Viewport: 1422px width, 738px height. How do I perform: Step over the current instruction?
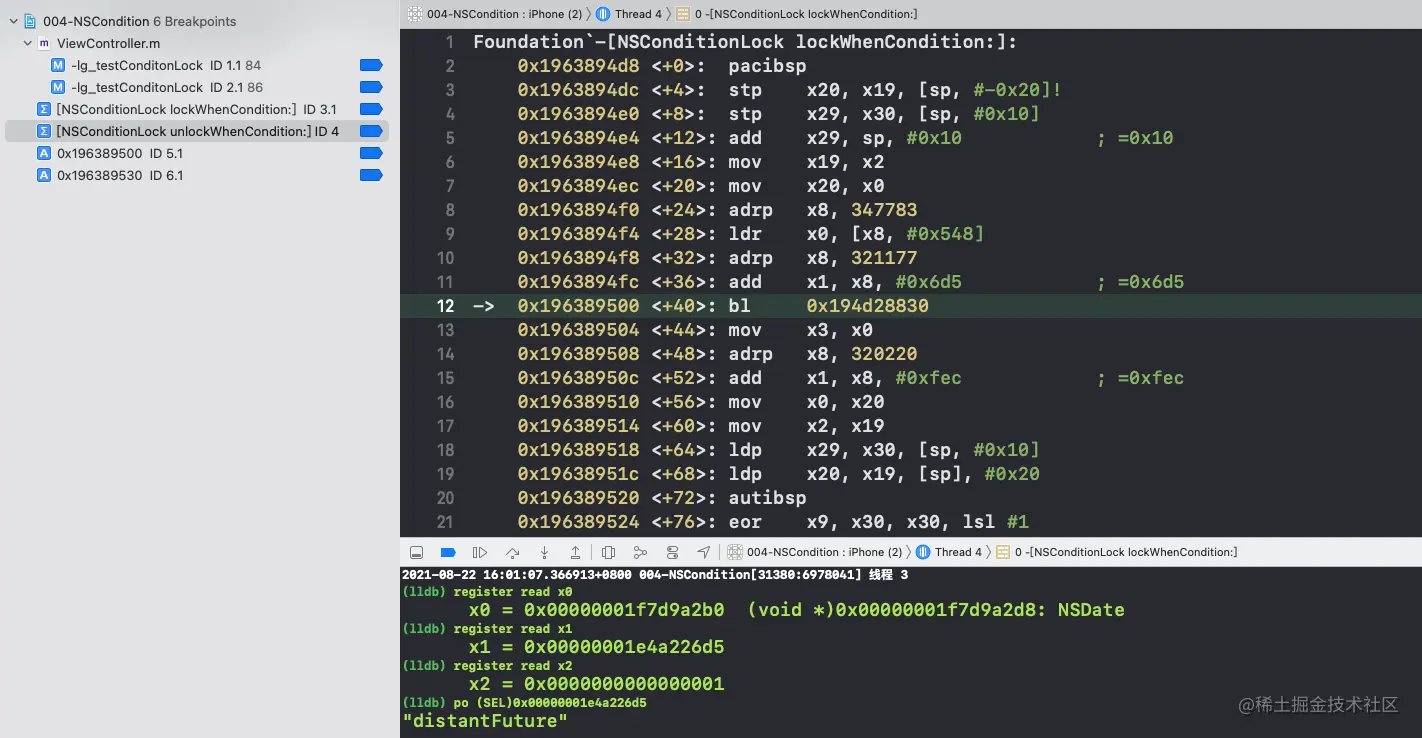point(512,552)
